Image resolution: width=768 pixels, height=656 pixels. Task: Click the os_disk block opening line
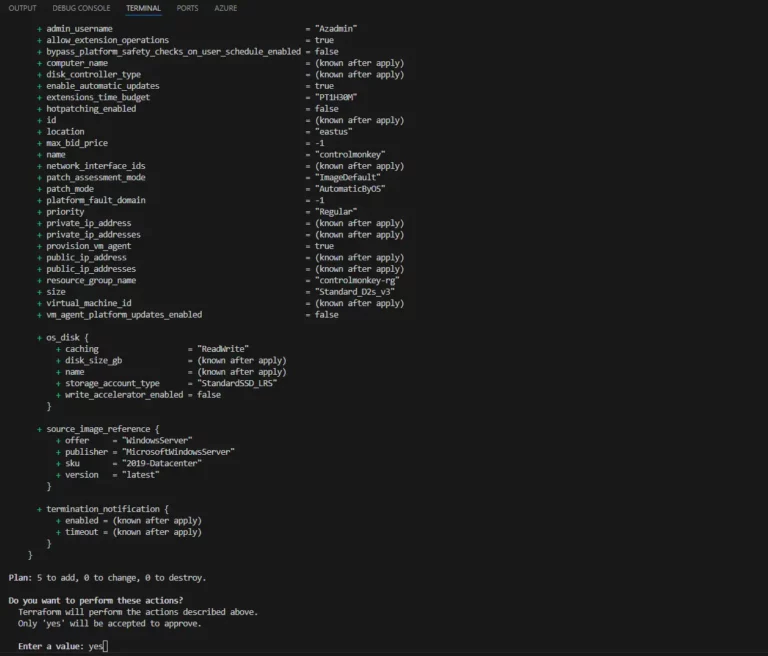(63, 337)
